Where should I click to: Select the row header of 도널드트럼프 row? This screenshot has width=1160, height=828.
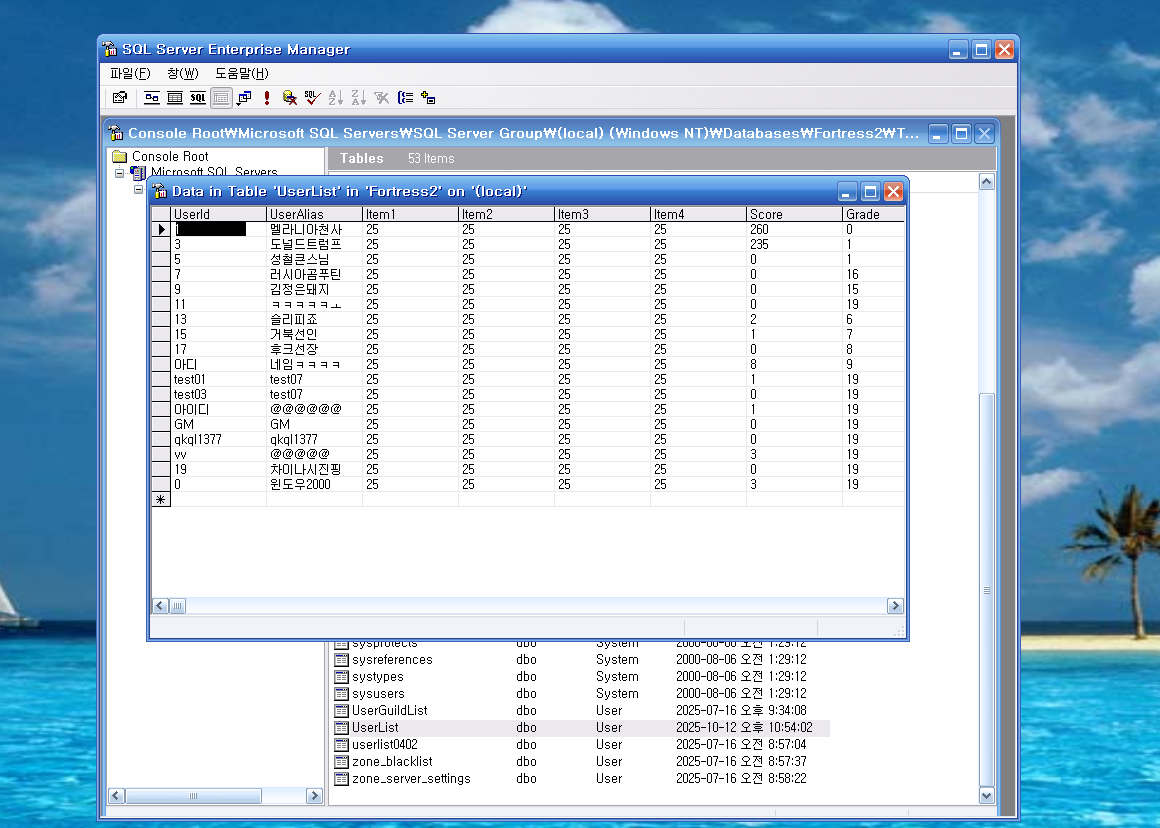(x=161, y=244)
